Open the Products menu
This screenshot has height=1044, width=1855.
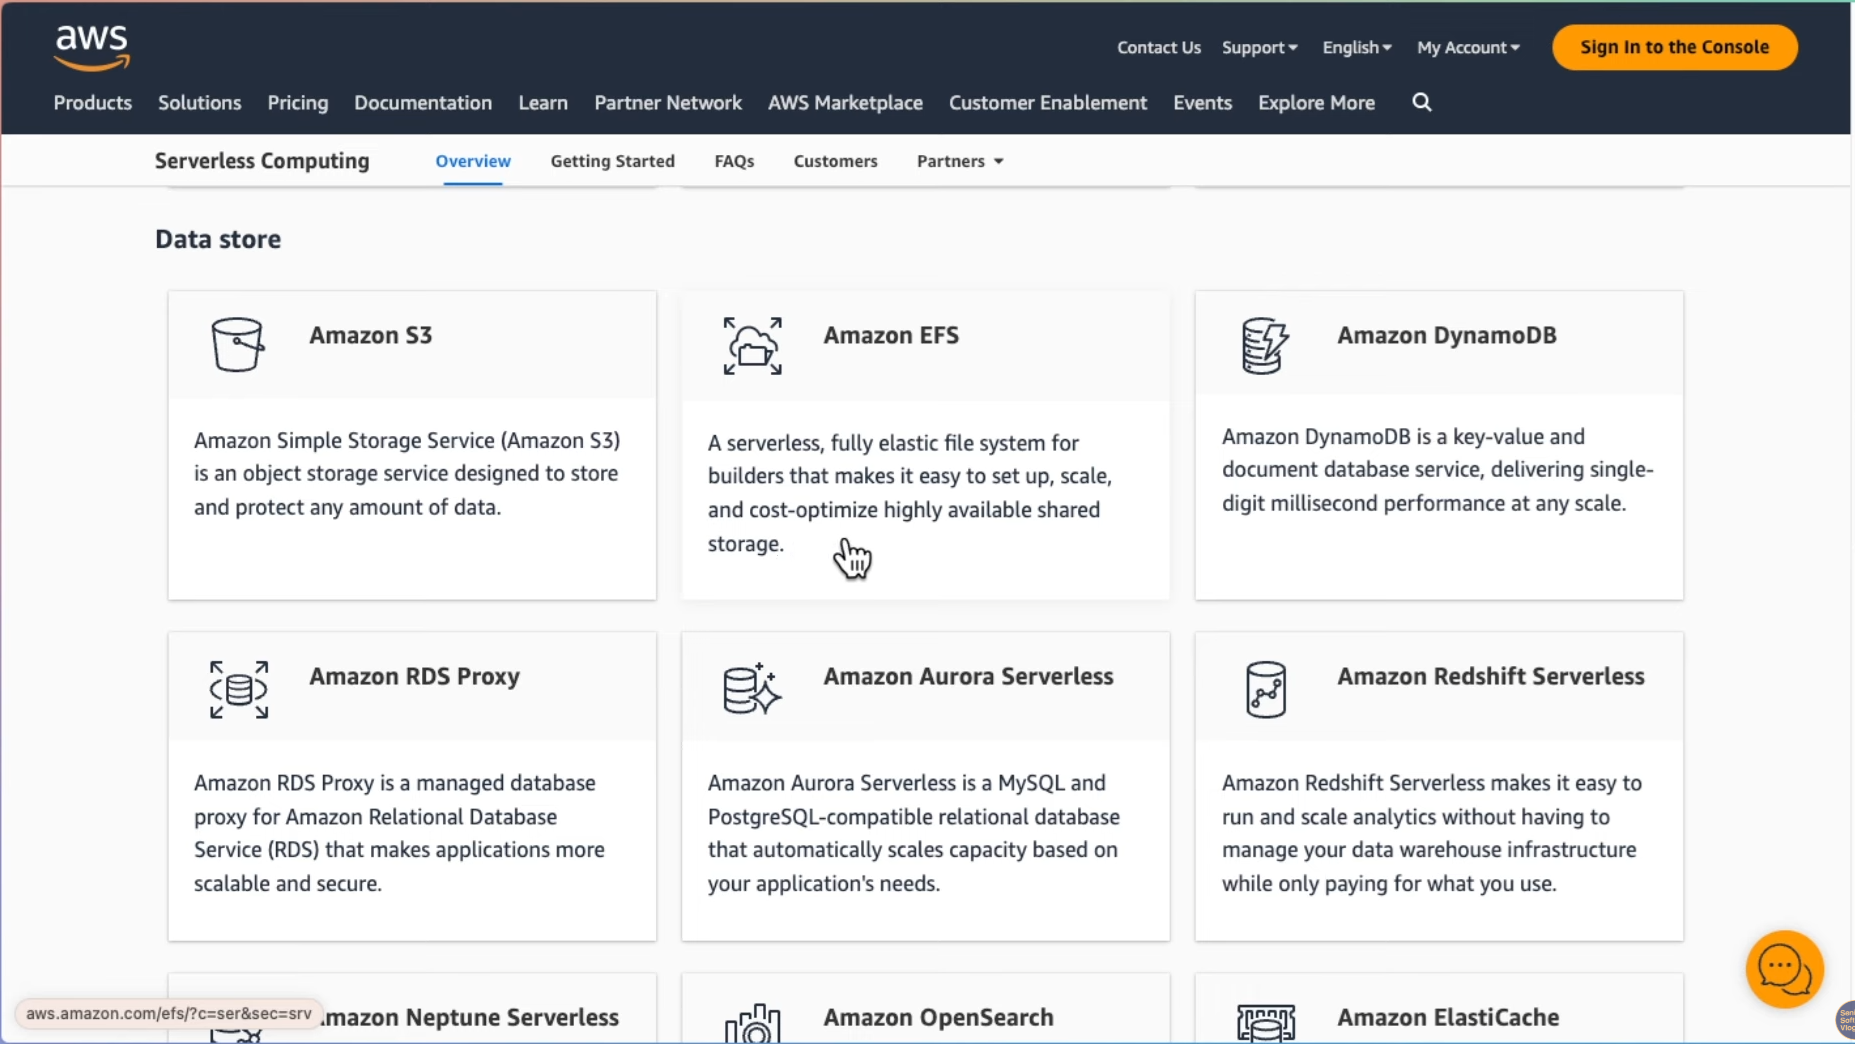92,102
